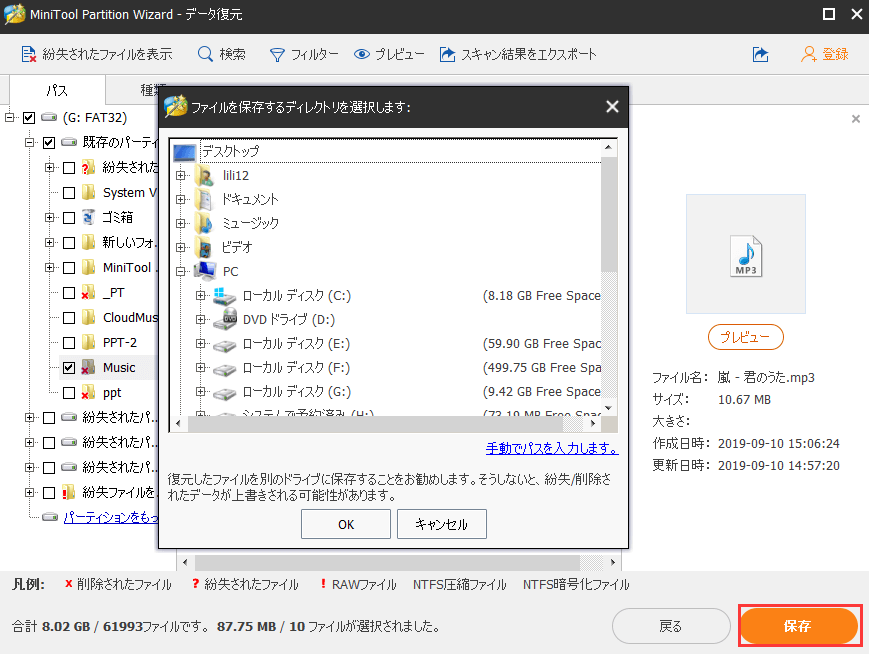Expand the 紛失ファイル RAW node
Viewport: 869px width, 654px height.
coord(29,492)
